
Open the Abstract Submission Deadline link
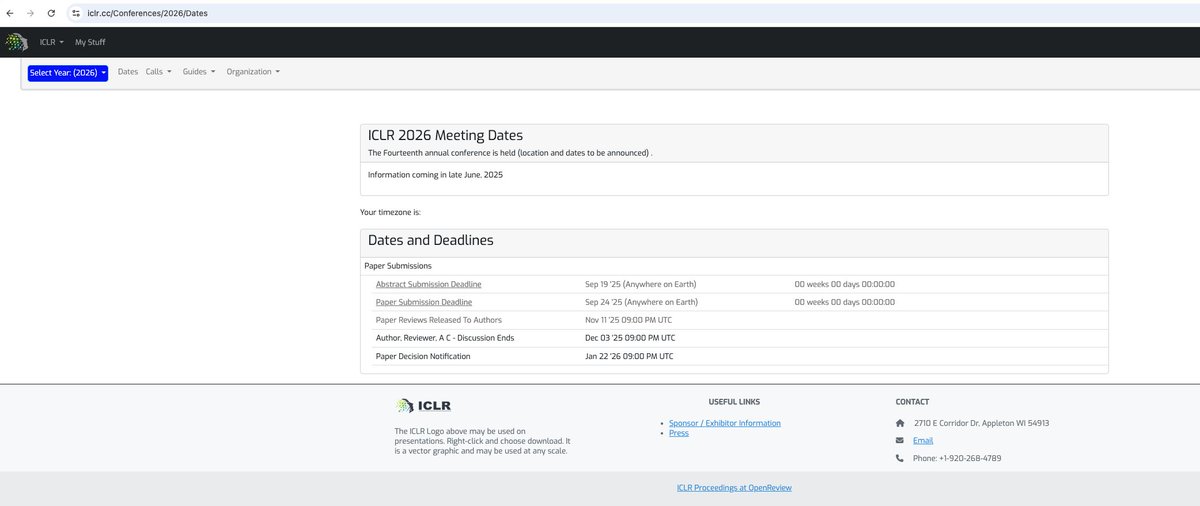tap(429, 284)
